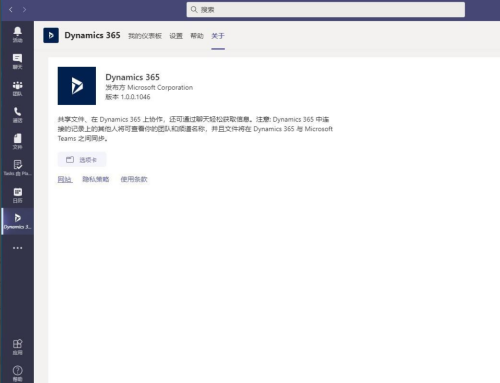Open Tasks by Planner sidebar icon
The image size is (500, 383).
pos(17,168)
